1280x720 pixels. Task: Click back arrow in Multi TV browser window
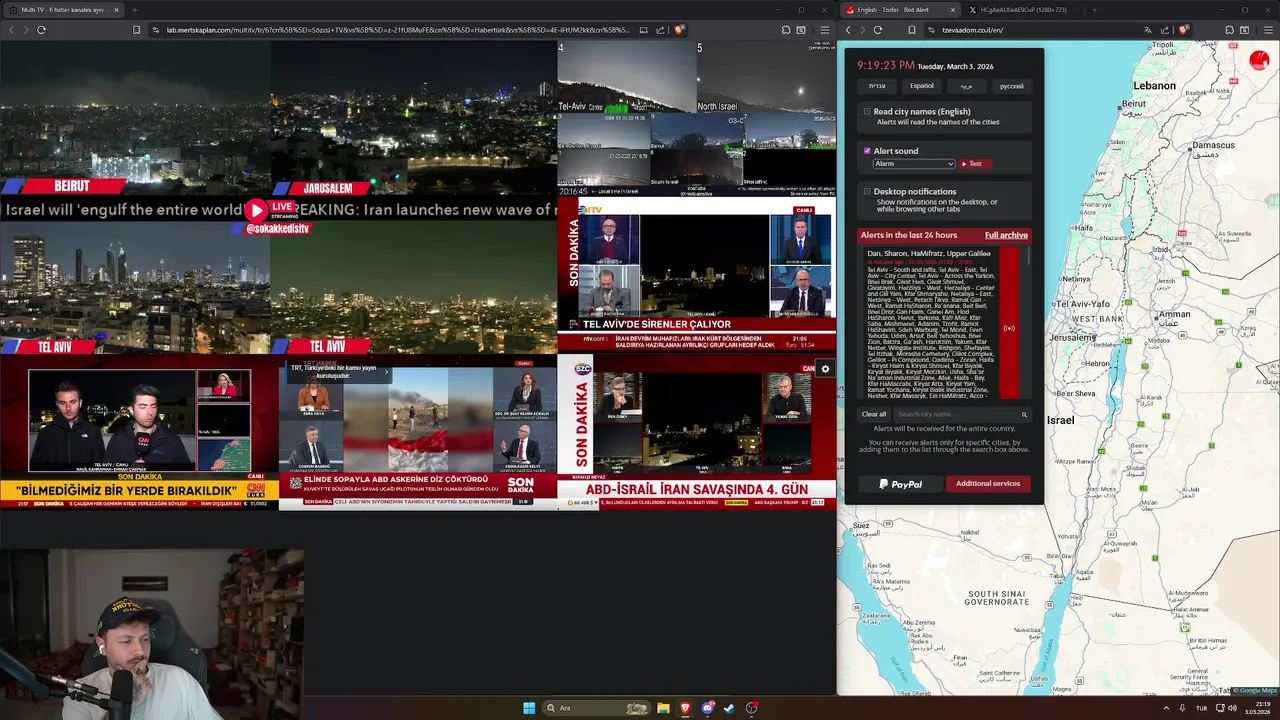11,30
